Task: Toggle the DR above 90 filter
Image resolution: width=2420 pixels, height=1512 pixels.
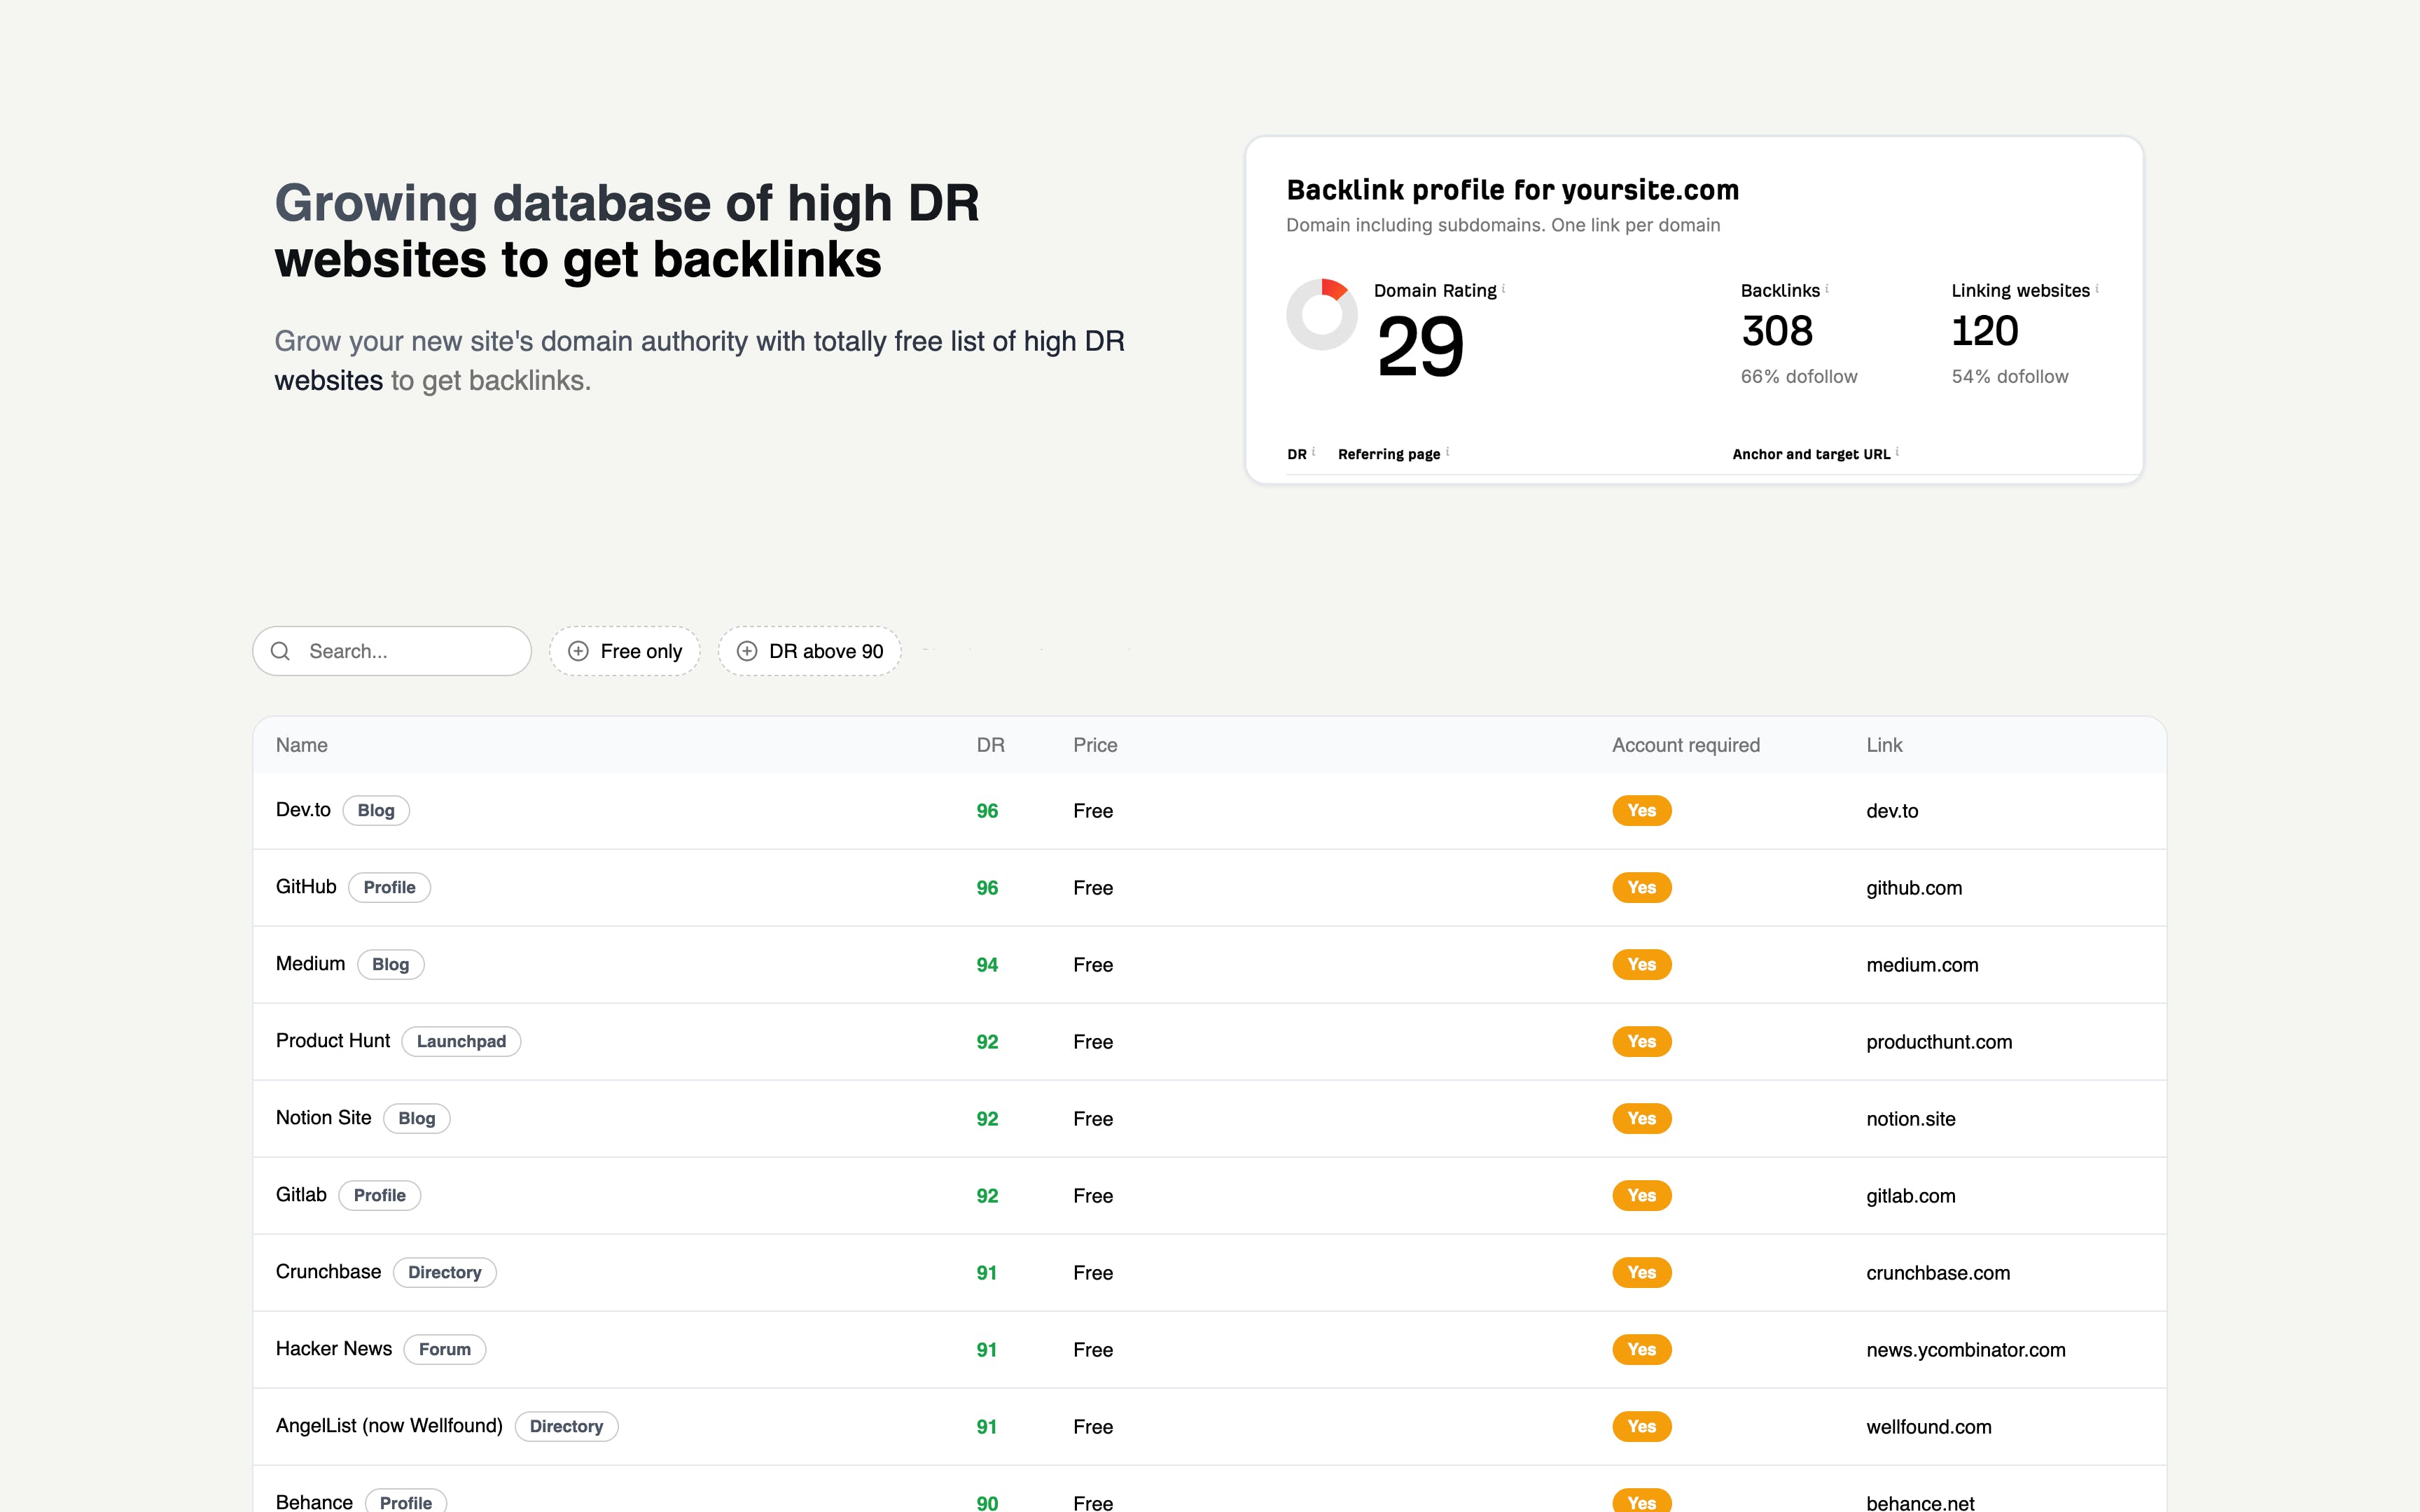Action: pyautogui.click(x=810, y=651)
